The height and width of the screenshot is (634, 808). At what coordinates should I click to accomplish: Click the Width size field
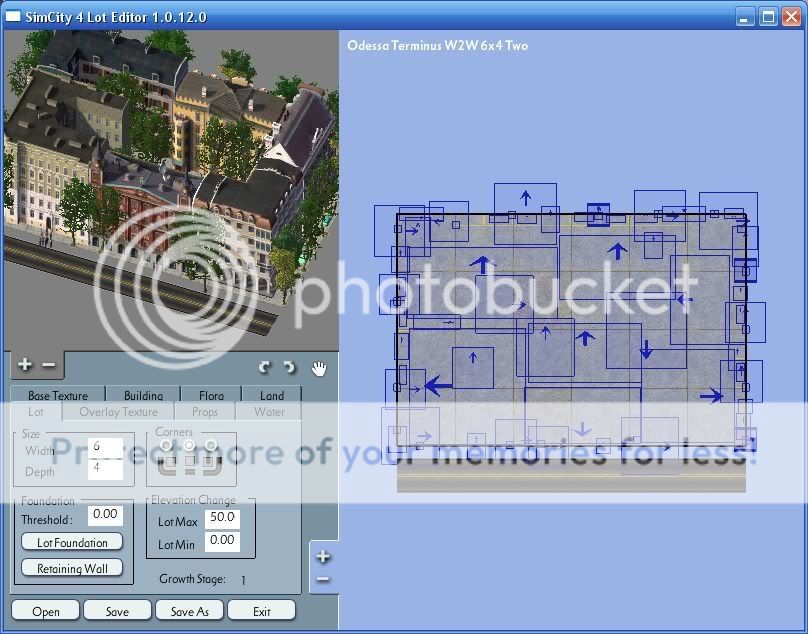pos(105,447)
